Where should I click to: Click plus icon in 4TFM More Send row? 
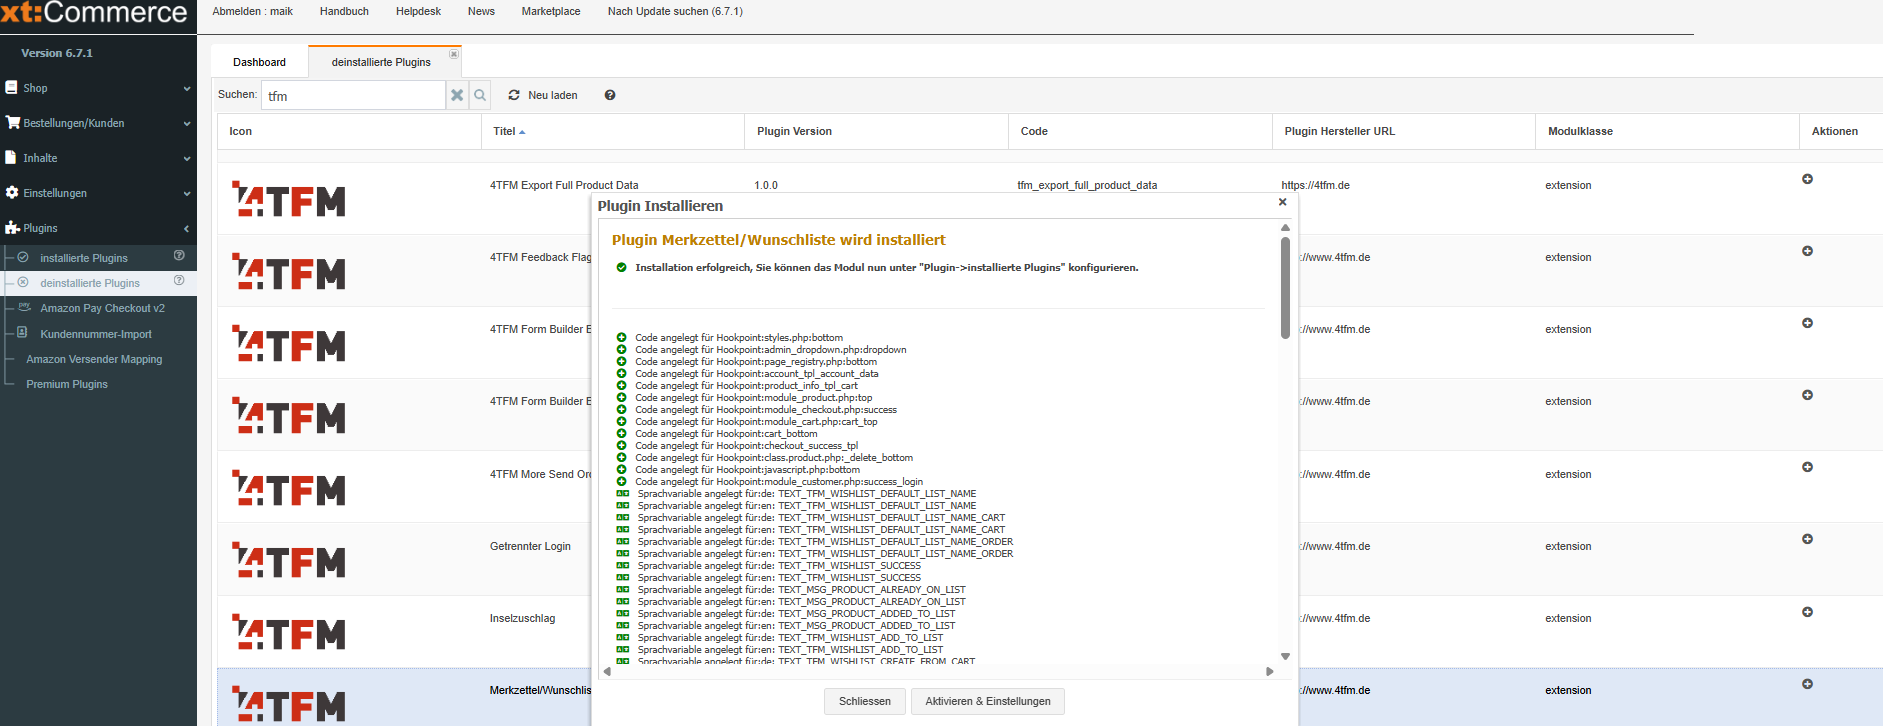[1807, 467]
